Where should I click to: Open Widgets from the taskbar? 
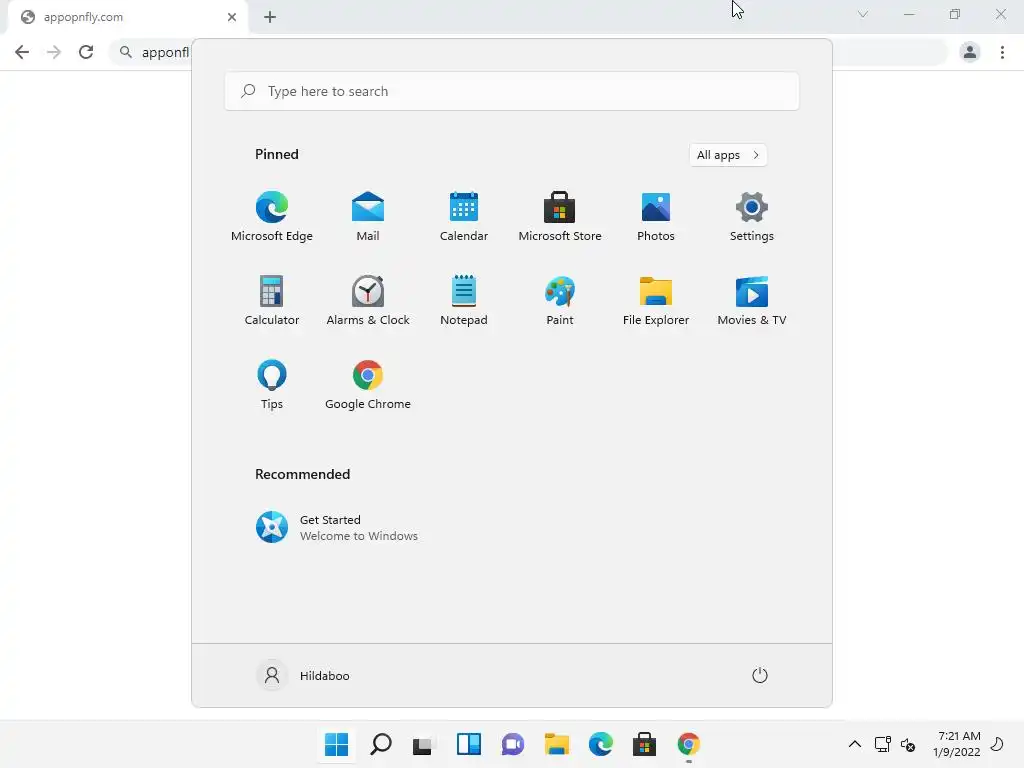pos(468,744)
